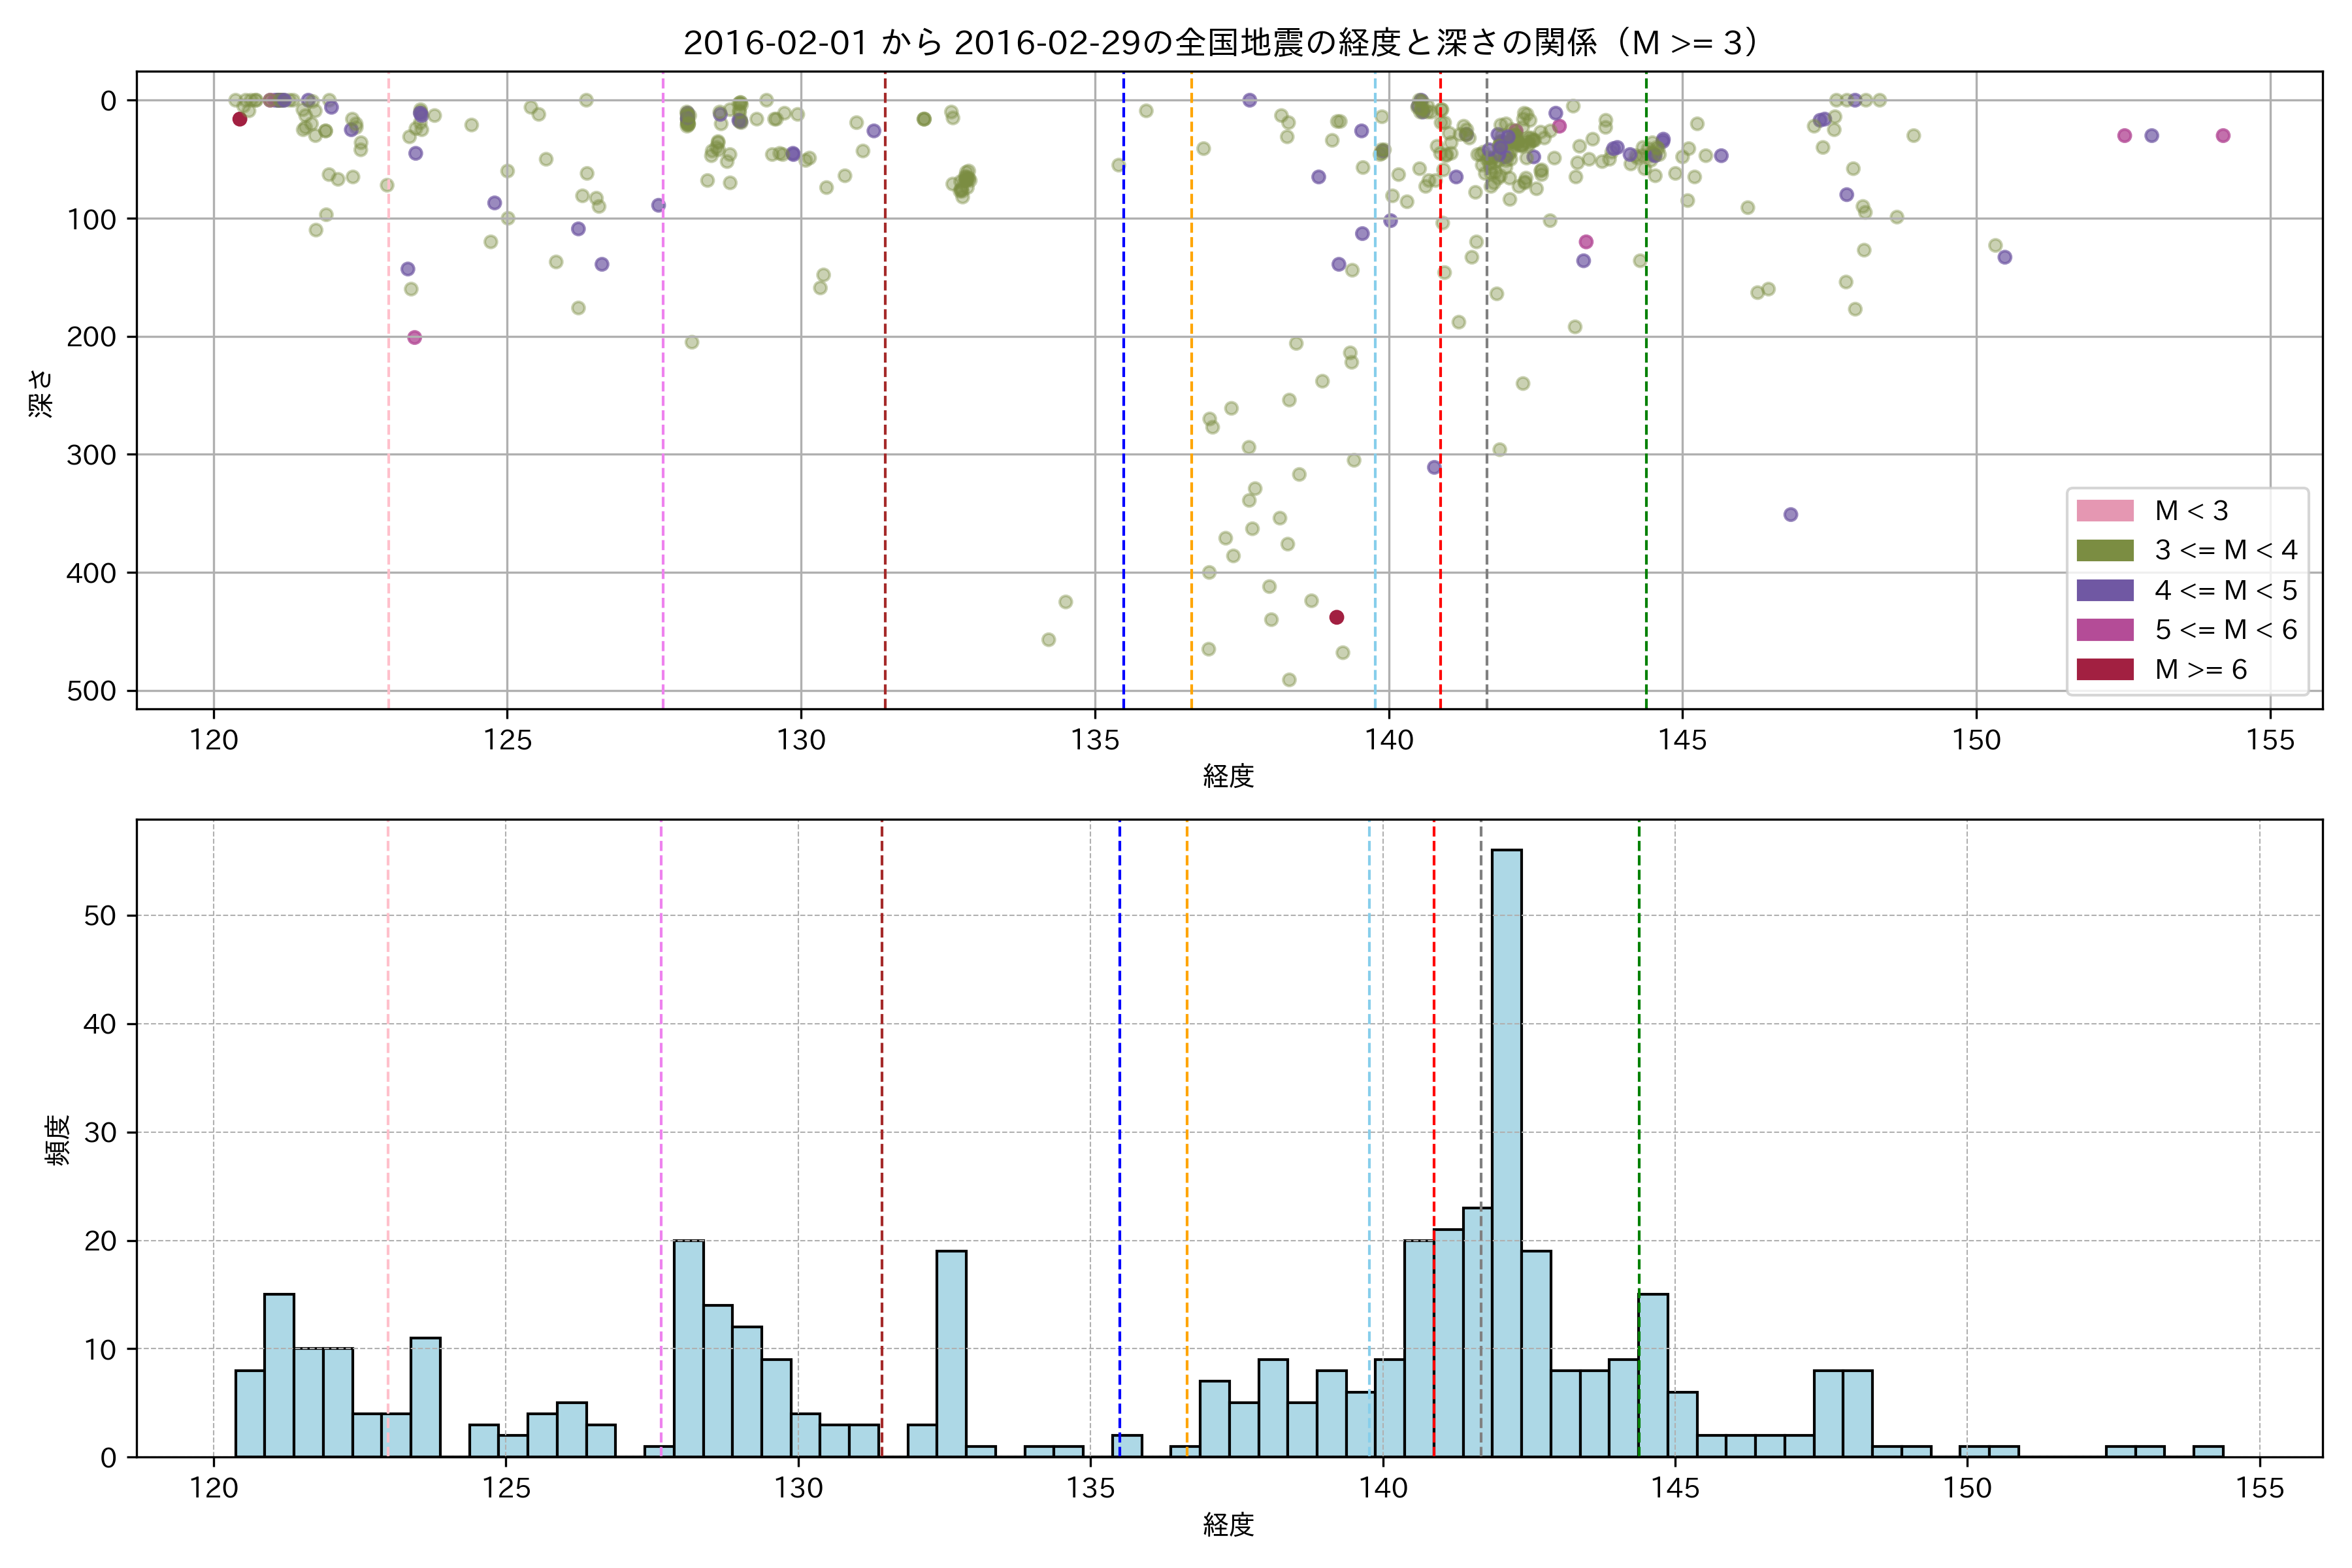Click the purple point near depth 350
The image size is (2352, 1568).
tap(1790, 514)
